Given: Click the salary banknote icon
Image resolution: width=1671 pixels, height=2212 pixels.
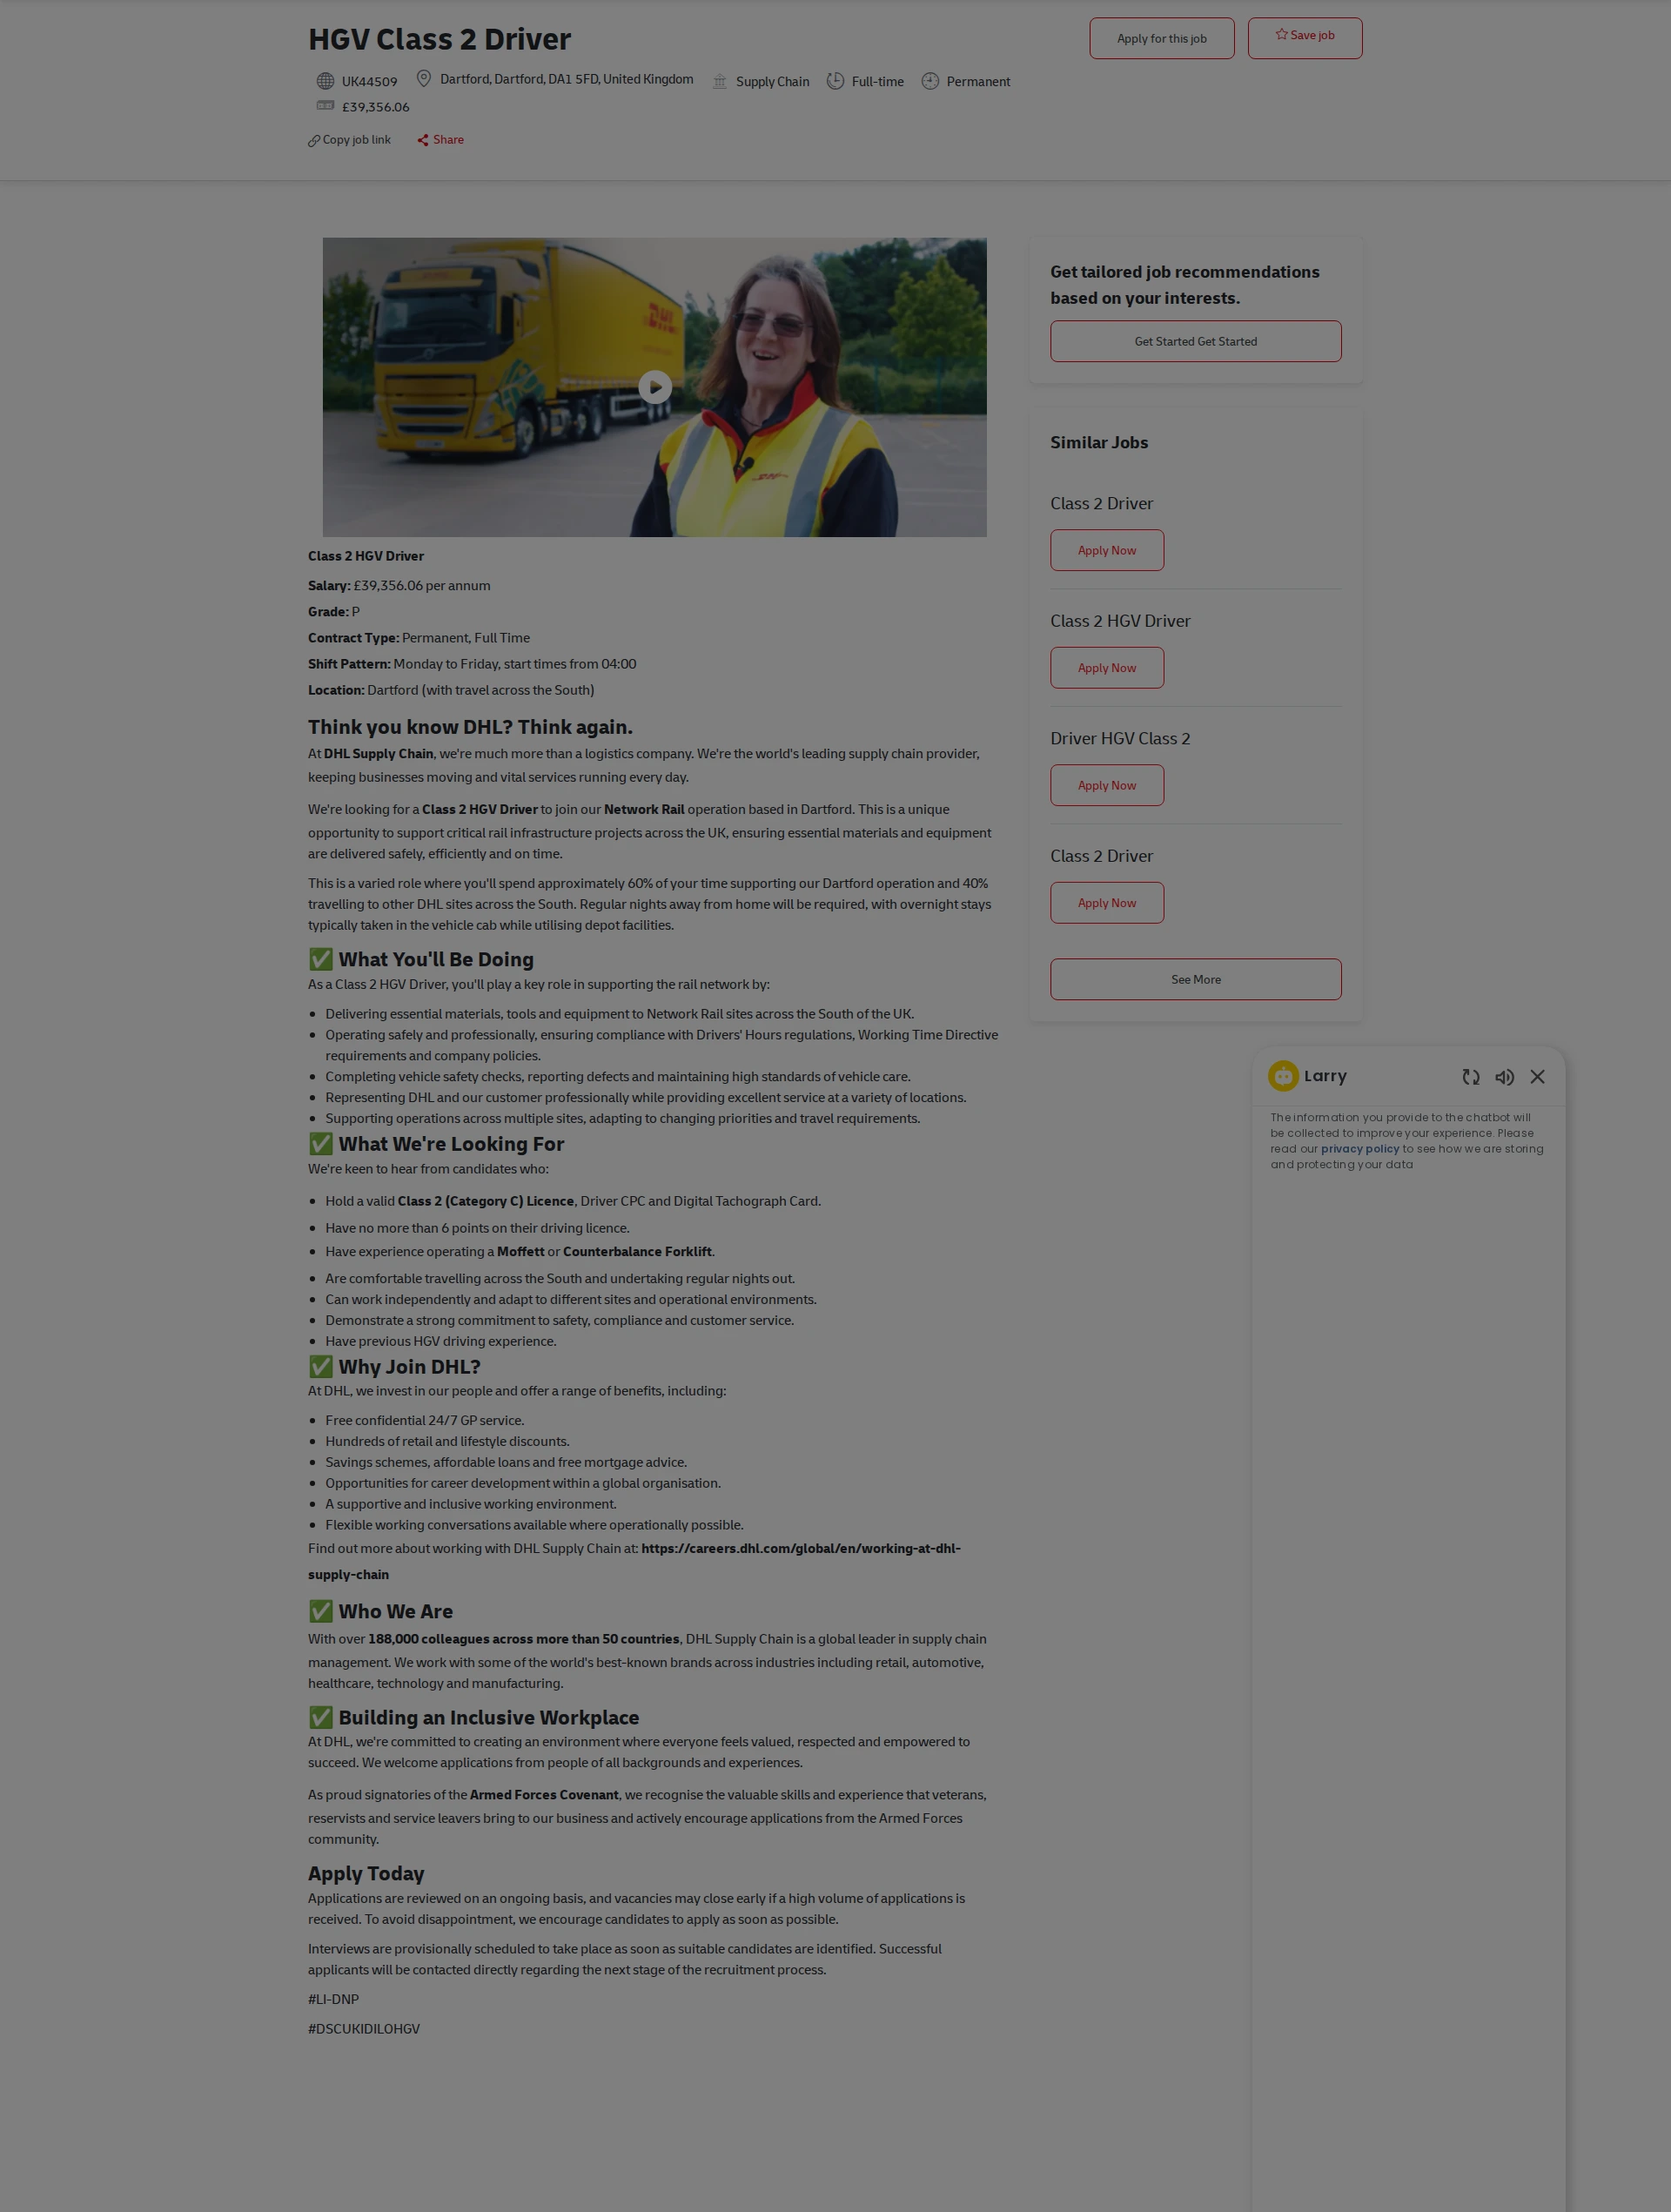Looking at the screenshot, I should (325, 106).
